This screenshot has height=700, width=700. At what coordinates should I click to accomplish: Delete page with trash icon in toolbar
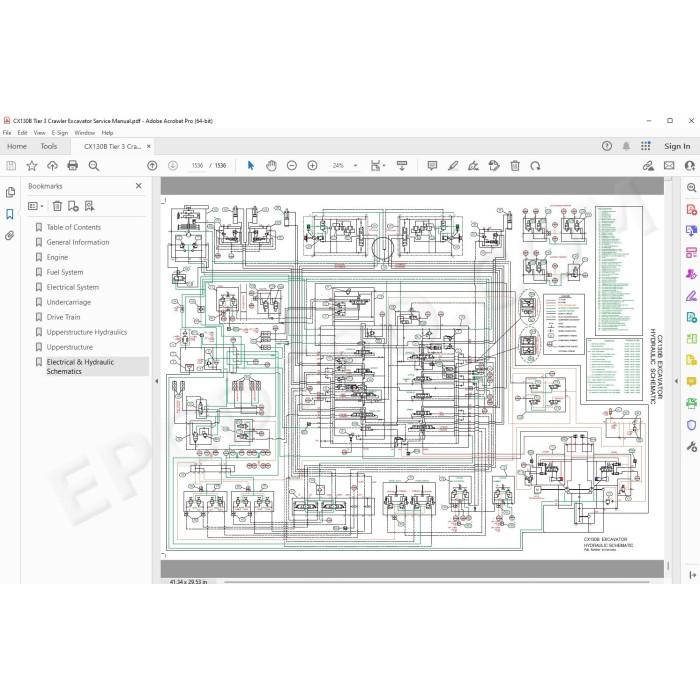point(515,166)
